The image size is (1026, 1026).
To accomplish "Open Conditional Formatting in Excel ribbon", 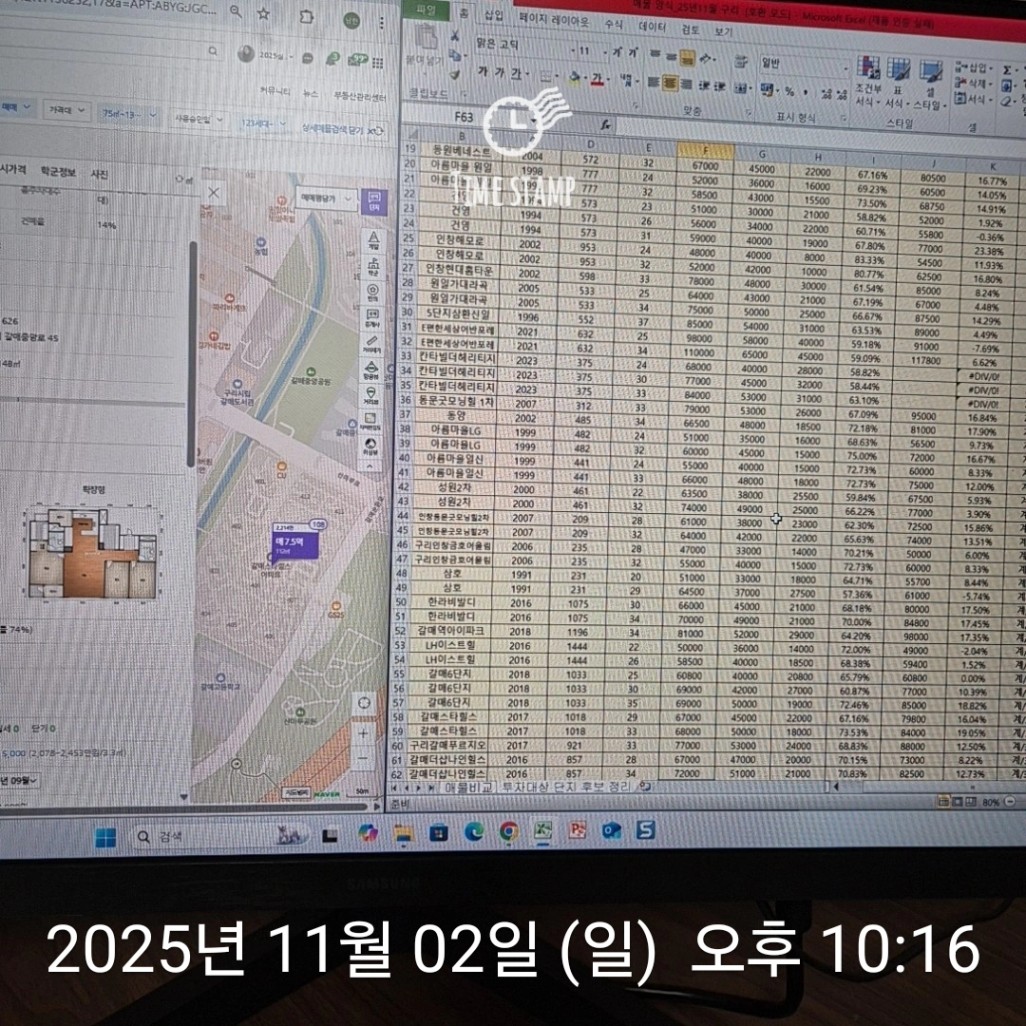I will click(x=868, y=83).
